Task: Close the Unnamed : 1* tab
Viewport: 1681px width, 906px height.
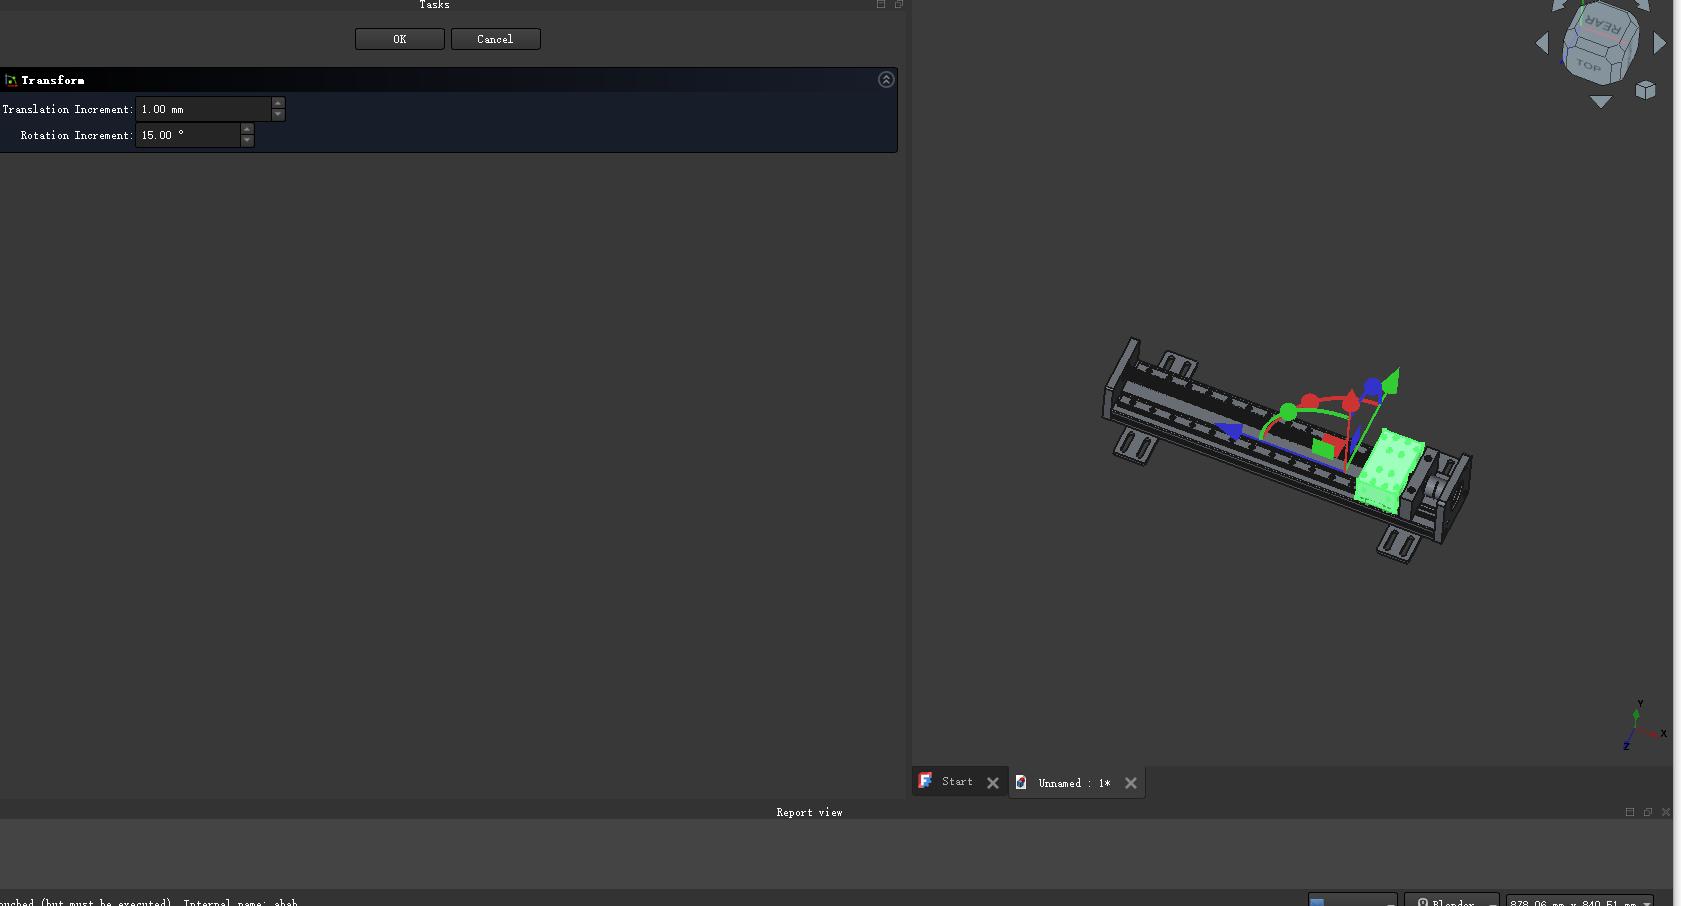Action: 1130,783
